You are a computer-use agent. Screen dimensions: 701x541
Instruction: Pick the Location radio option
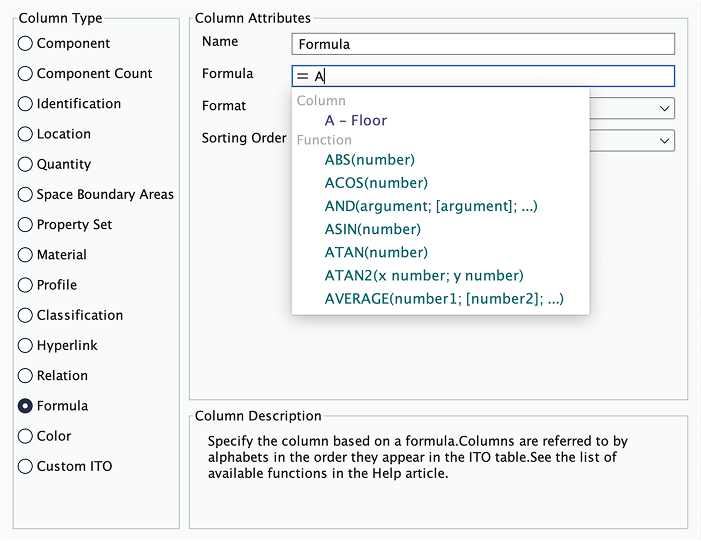coord(26,134)
